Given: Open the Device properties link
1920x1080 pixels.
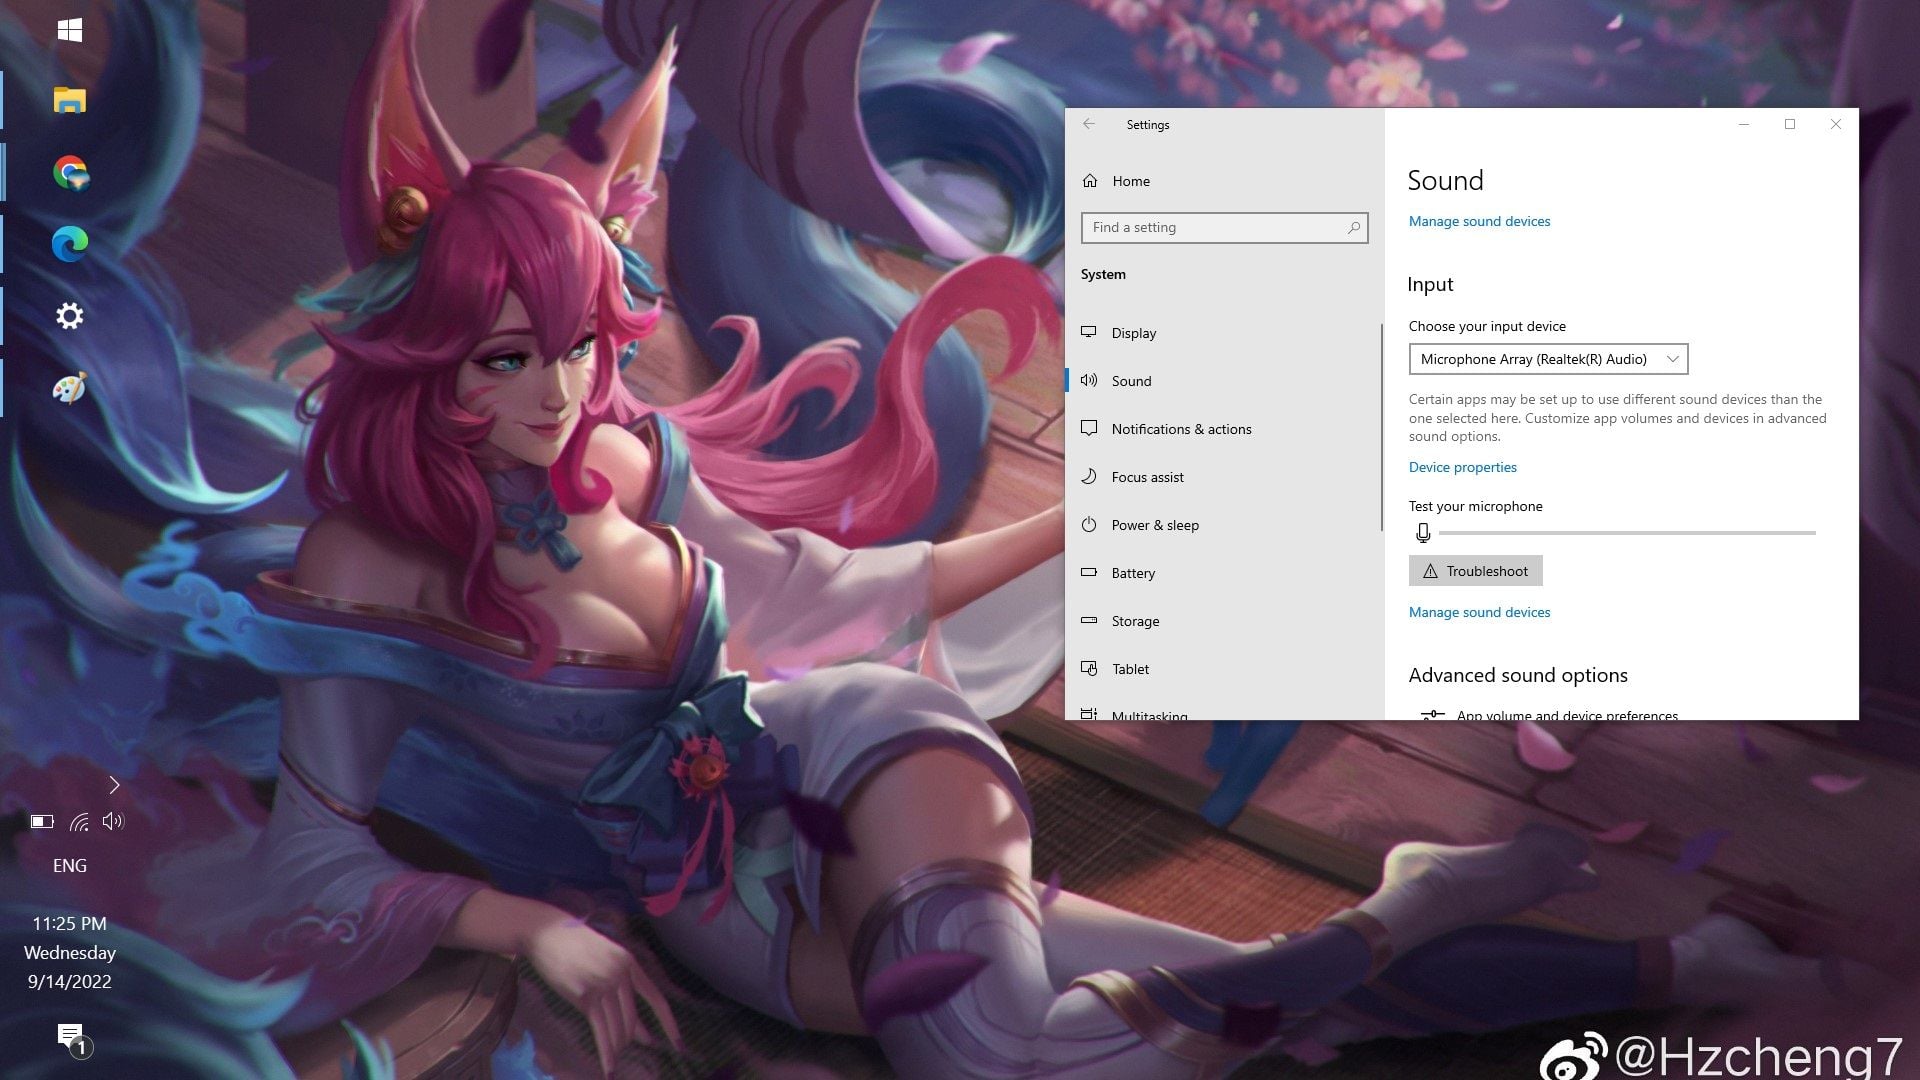Looking at the screenshot, I should click(1462, 467).
